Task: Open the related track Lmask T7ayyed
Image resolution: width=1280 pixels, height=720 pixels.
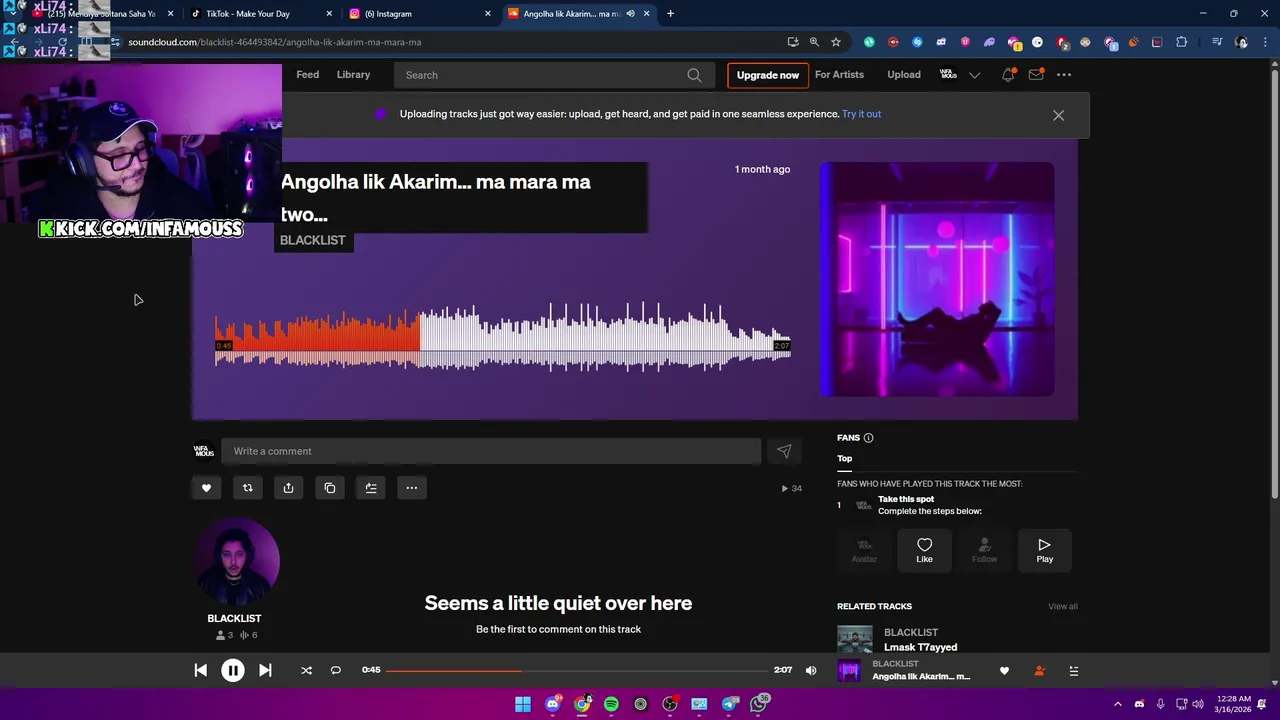Action: (920, 647)
